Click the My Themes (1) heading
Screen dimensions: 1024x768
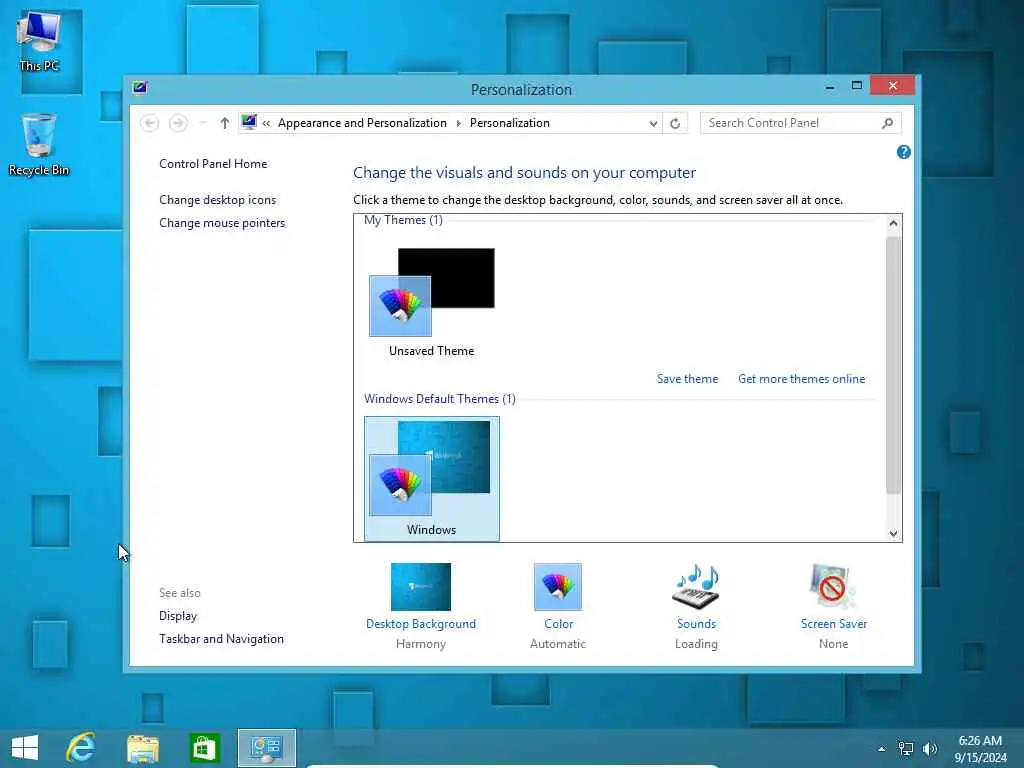pyautogui.click(x=403, y=220)
